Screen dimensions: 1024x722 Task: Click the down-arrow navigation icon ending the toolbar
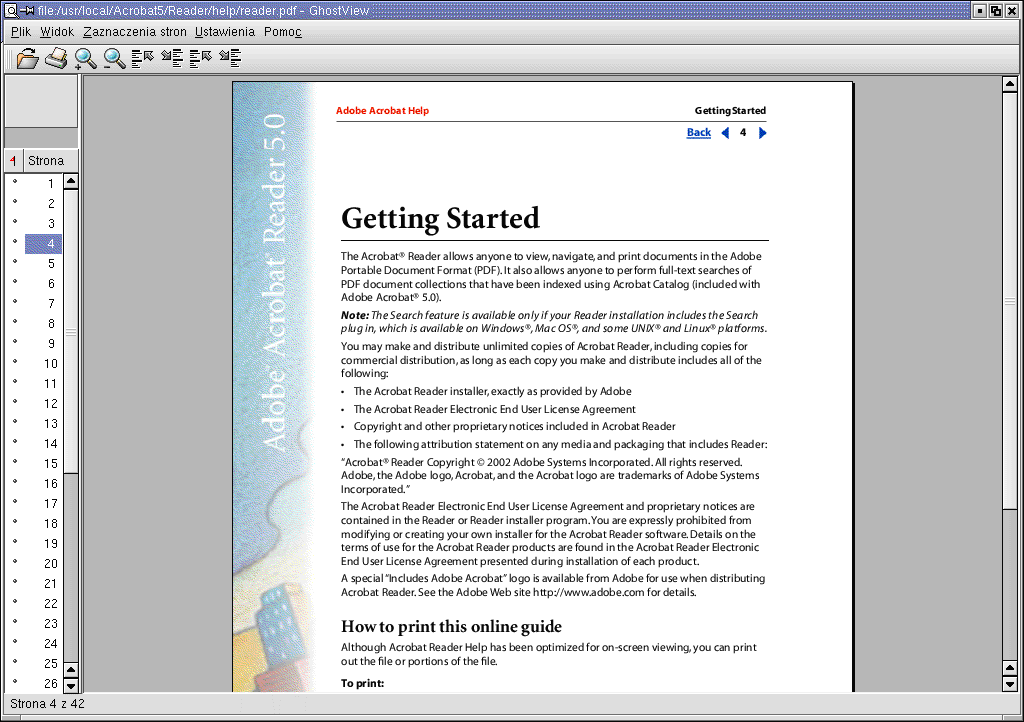[x=230, y=59]
